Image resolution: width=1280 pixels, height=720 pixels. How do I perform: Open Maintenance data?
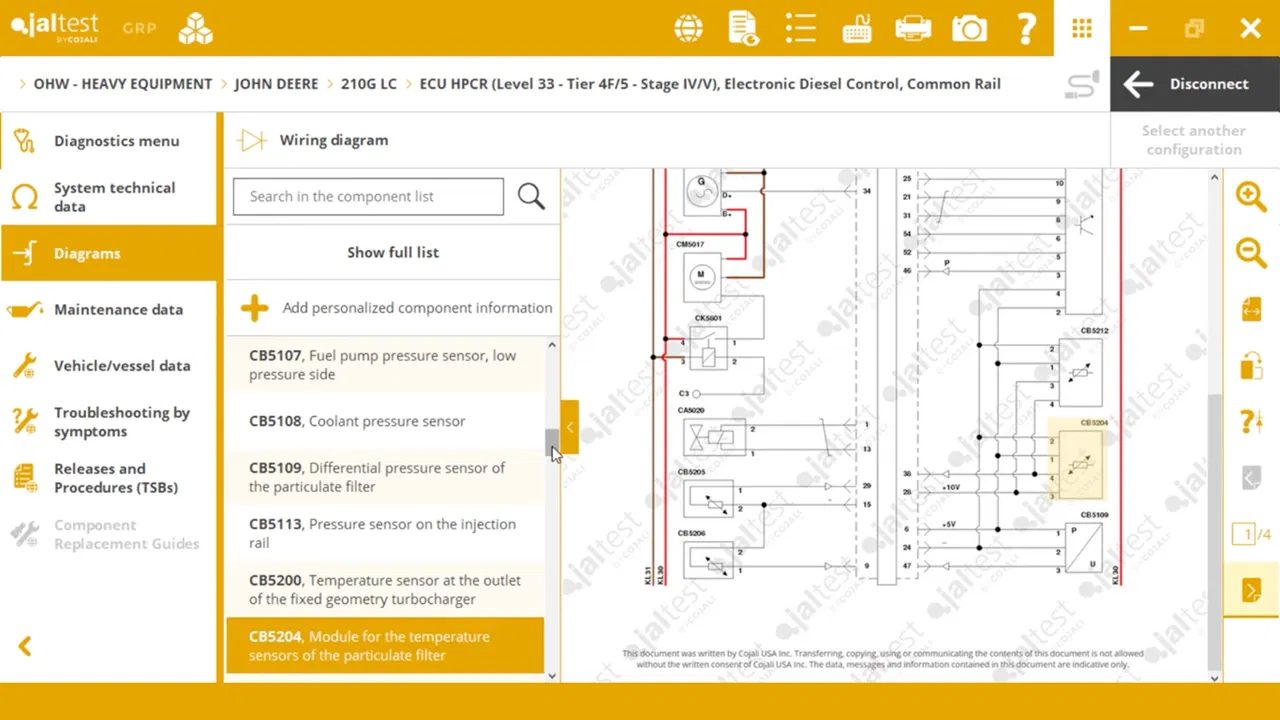(108, 309)
